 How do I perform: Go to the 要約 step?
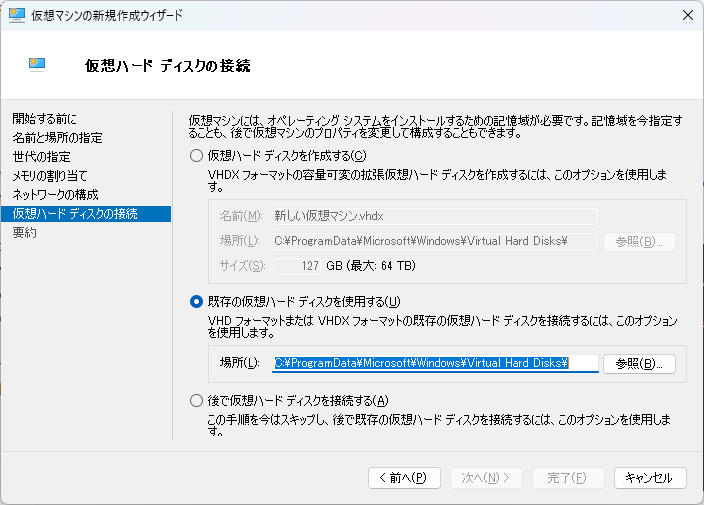coord(25,233)
